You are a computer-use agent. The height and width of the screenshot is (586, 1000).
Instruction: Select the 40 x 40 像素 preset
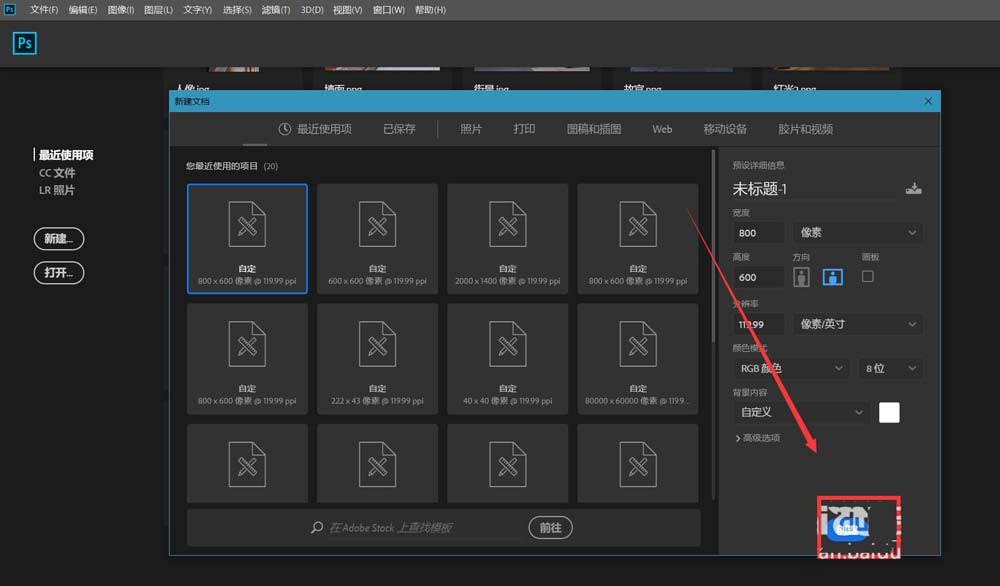[x=508, y=358]
